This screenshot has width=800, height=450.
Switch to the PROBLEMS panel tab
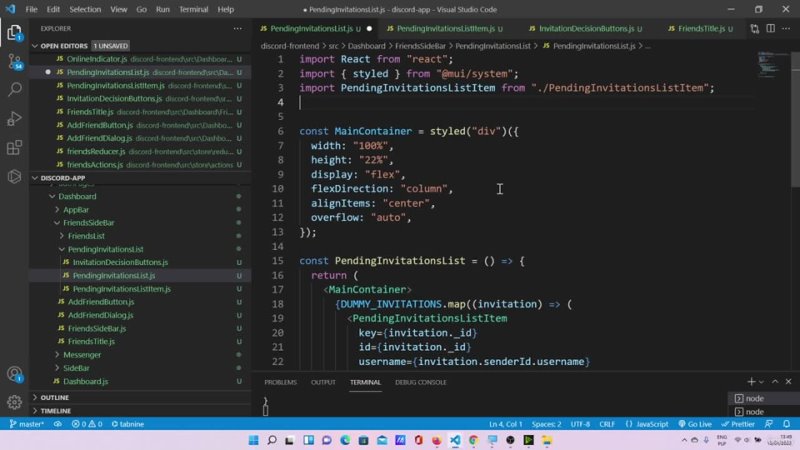(280, 382)
